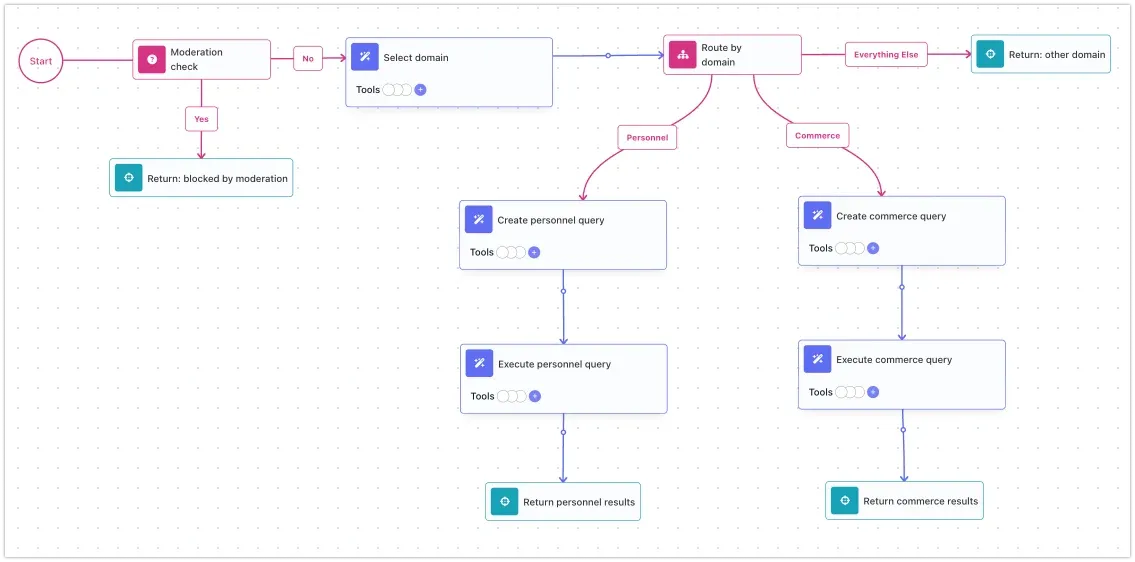Click Return: blocked by moderation target icon
Image resolution: width=1135 pixels, height=562 pixels.
click(x=129, y=177)
